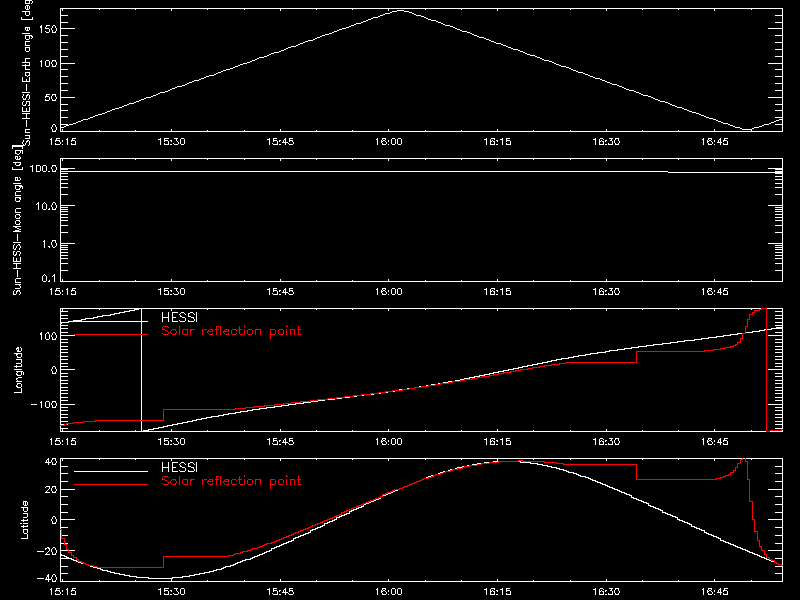The image size is (800, 600).
Task: Click 16:15 time label under Latitude plot
Action: (x=497, y=592)
